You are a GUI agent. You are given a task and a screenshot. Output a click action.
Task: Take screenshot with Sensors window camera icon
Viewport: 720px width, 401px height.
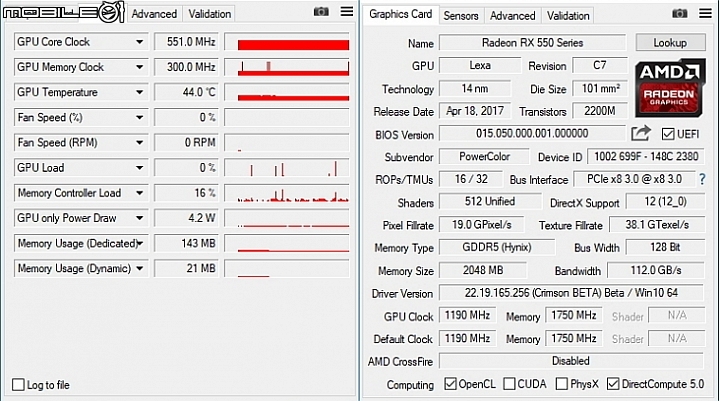pyautogui.click(x=321, y=12)
